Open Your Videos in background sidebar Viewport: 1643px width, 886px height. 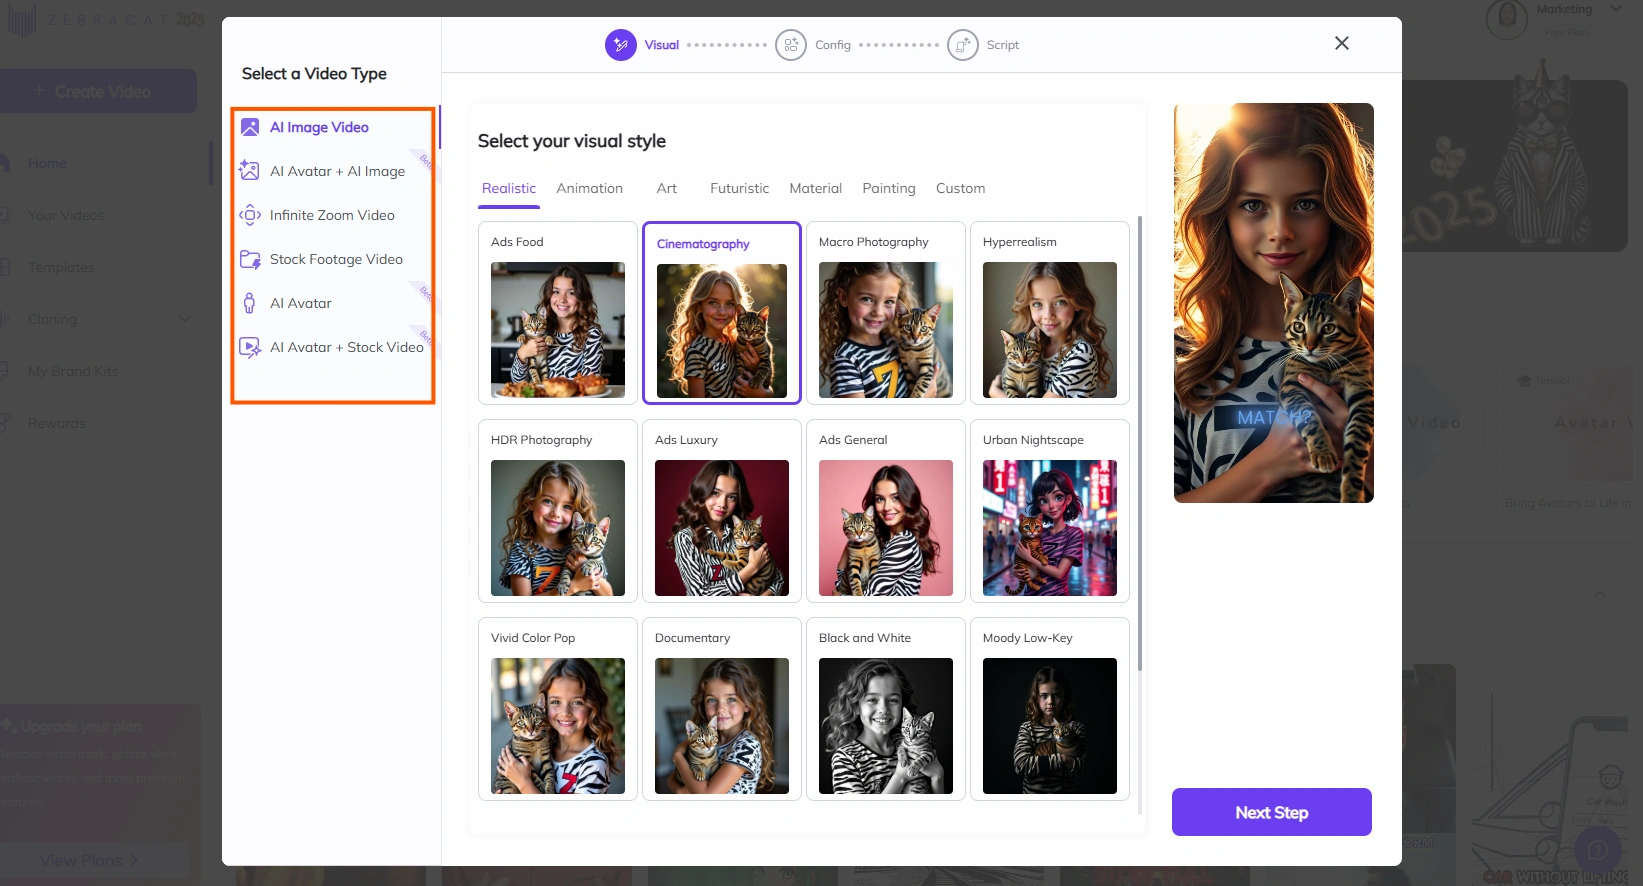pyautogui.click(x=65, y=215)
